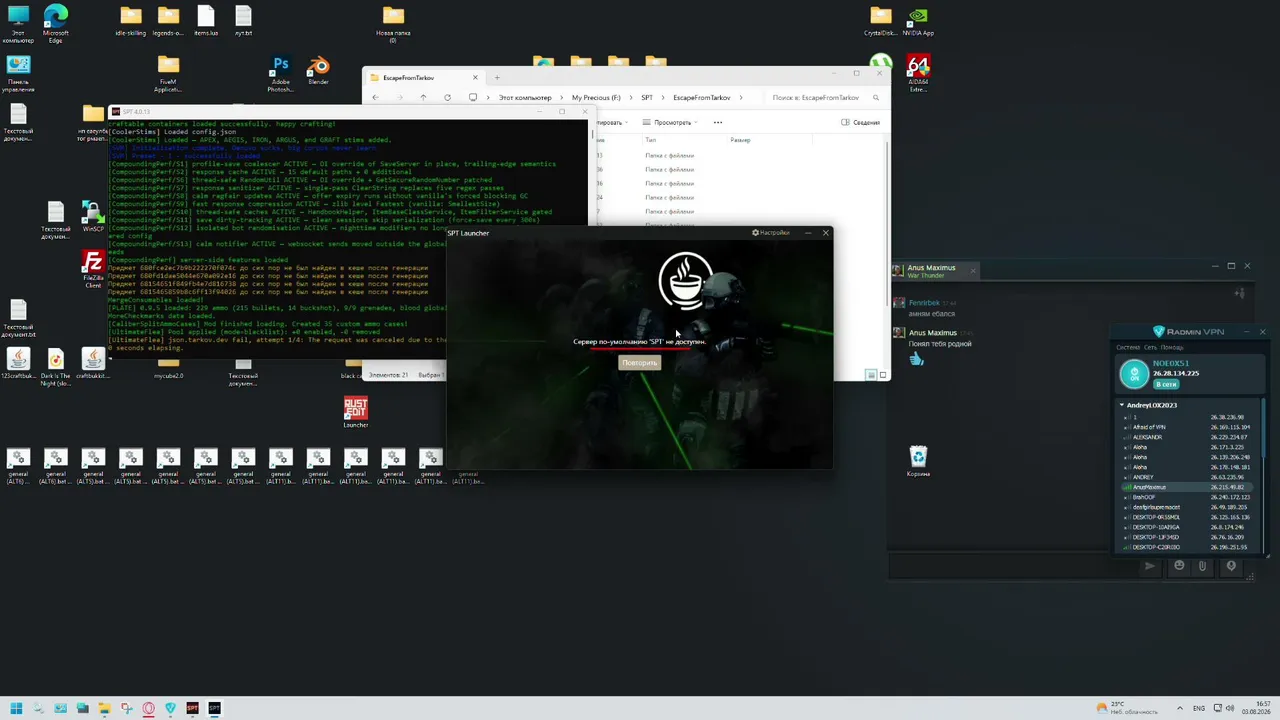Click the Сведения details button in File Explorer
The height and width of the screenshot is (720, 1280).
[861, 123]
